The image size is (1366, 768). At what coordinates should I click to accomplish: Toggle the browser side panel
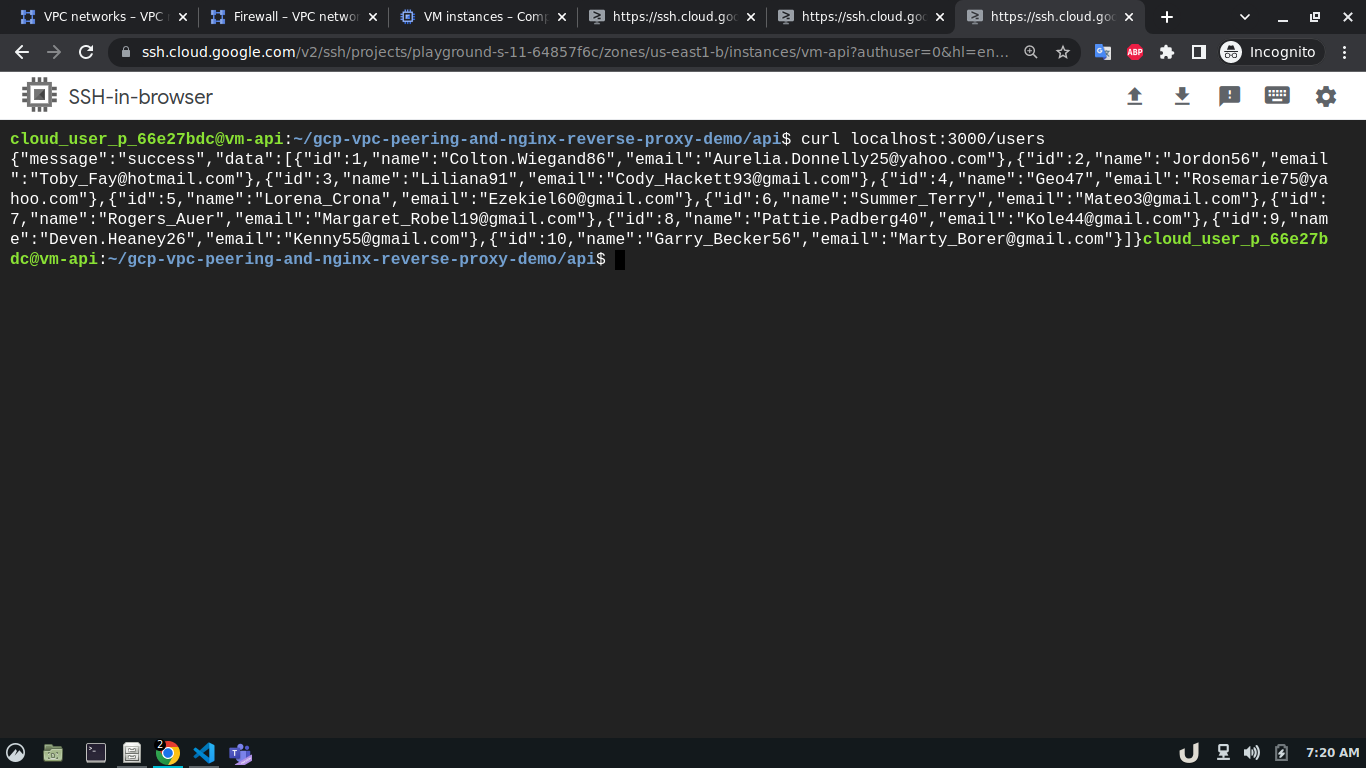[x=1199, y=52]
